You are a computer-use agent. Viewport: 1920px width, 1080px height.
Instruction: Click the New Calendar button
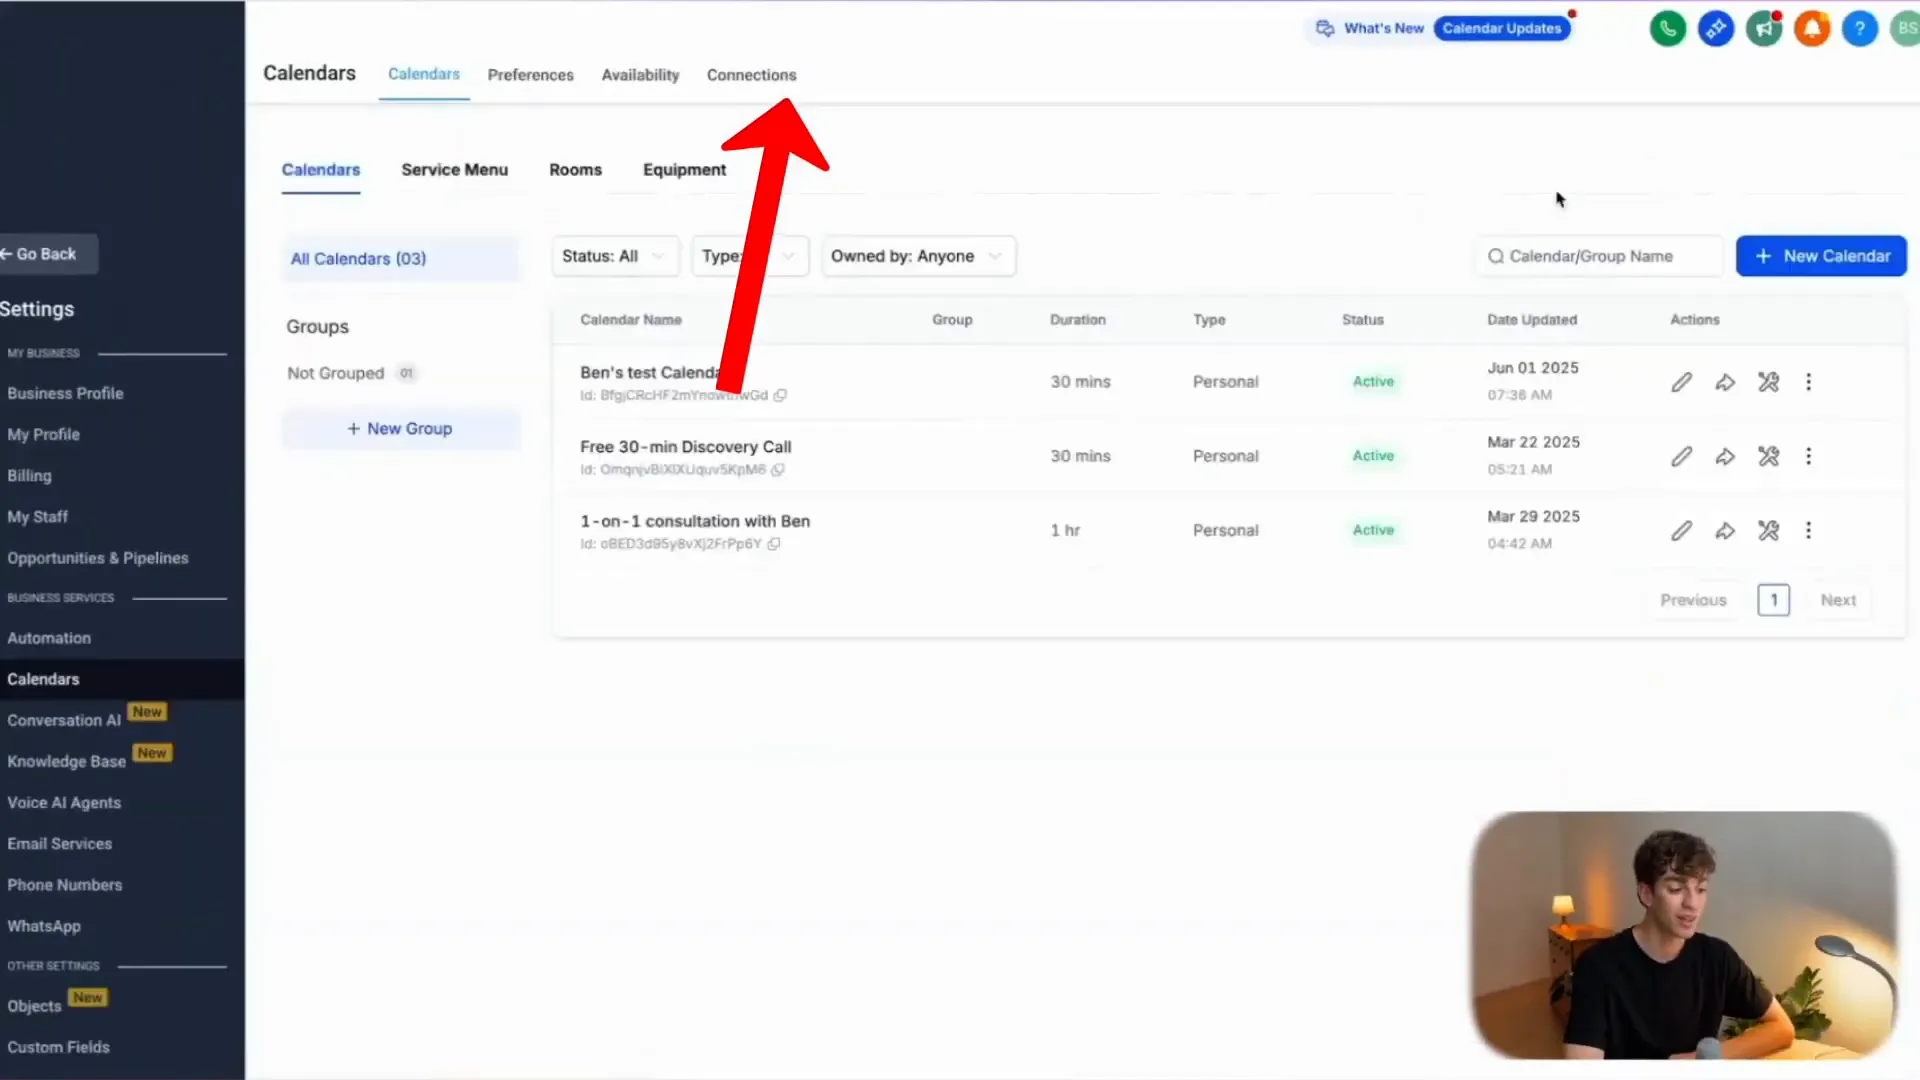tap(1821, 256)
